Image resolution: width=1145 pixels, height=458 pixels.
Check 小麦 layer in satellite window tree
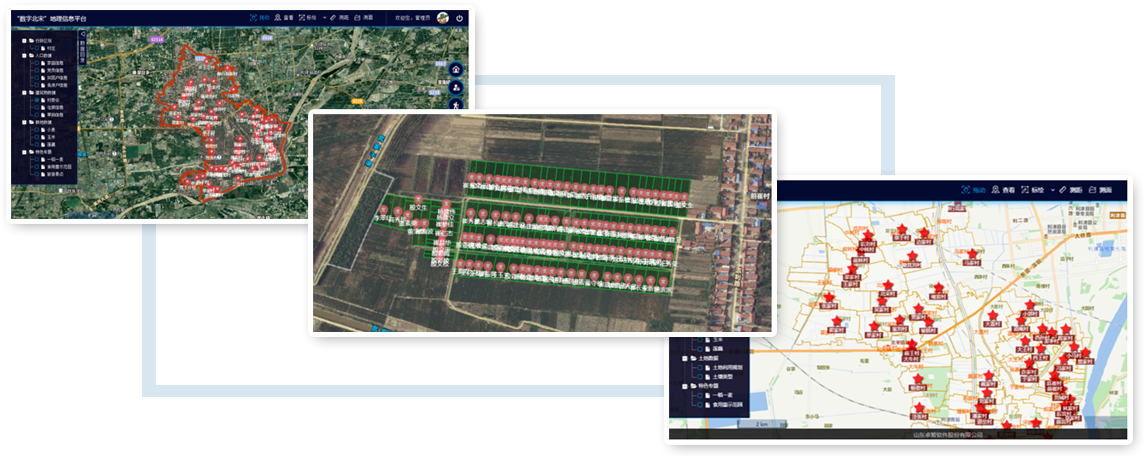37,130
